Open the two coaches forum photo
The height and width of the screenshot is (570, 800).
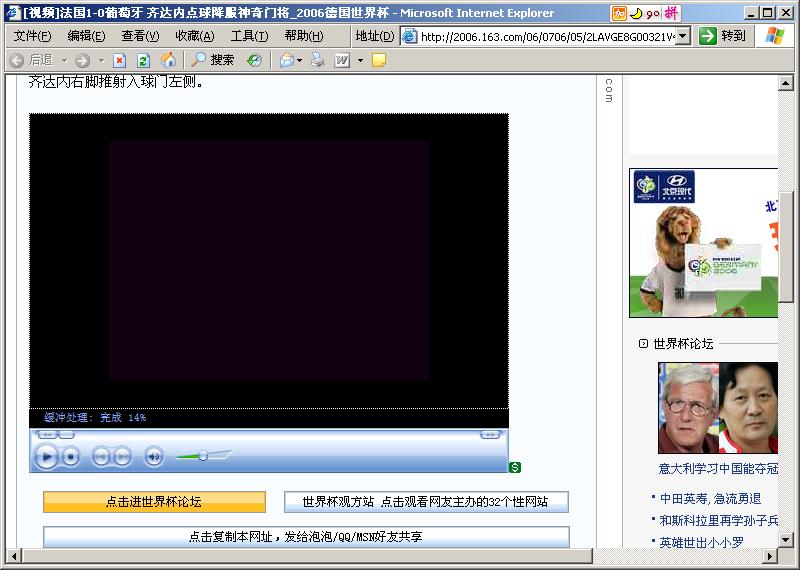click(718, 408)
